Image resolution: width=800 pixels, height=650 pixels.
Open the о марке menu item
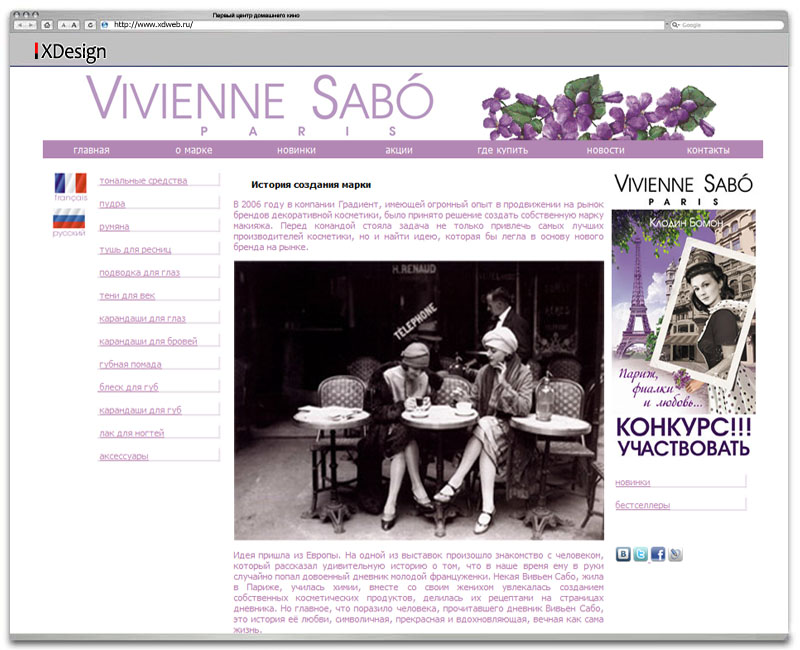[x=193, y=150]
